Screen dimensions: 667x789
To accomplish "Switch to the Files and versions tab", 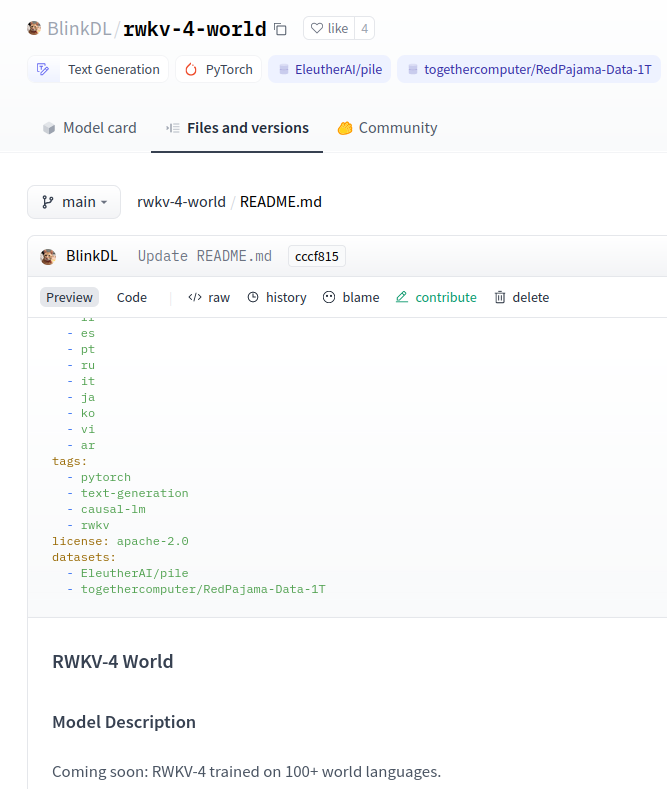I will click(x=237, y=128).
